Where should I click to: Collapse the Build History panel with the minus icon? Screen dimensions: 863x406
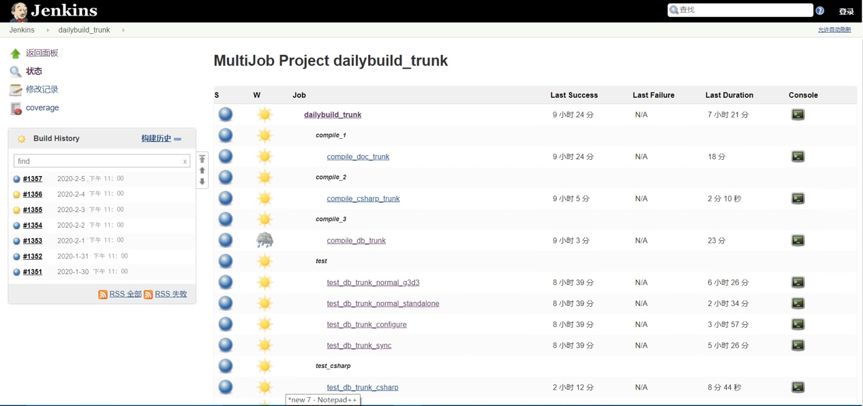[x=178, y=139]
